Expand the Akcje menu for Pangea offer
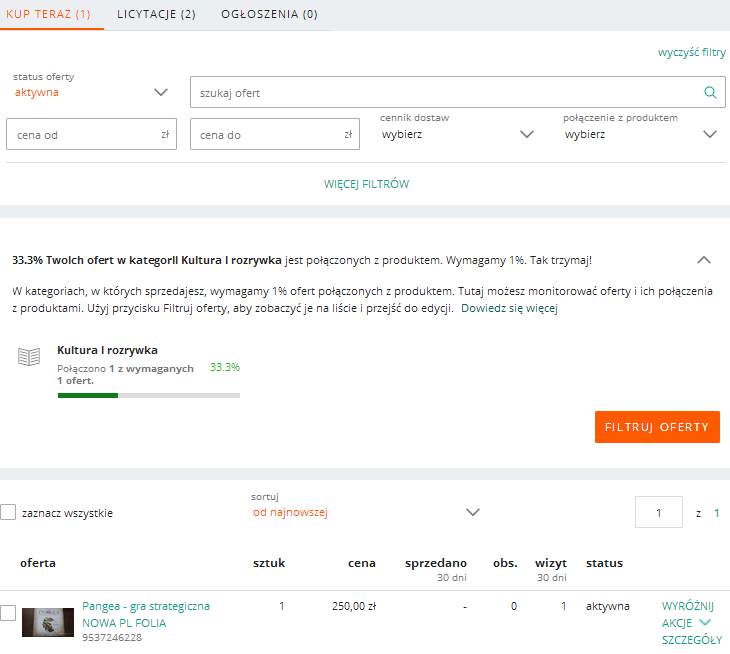730x654 pixels. click(x=686, y=622)
